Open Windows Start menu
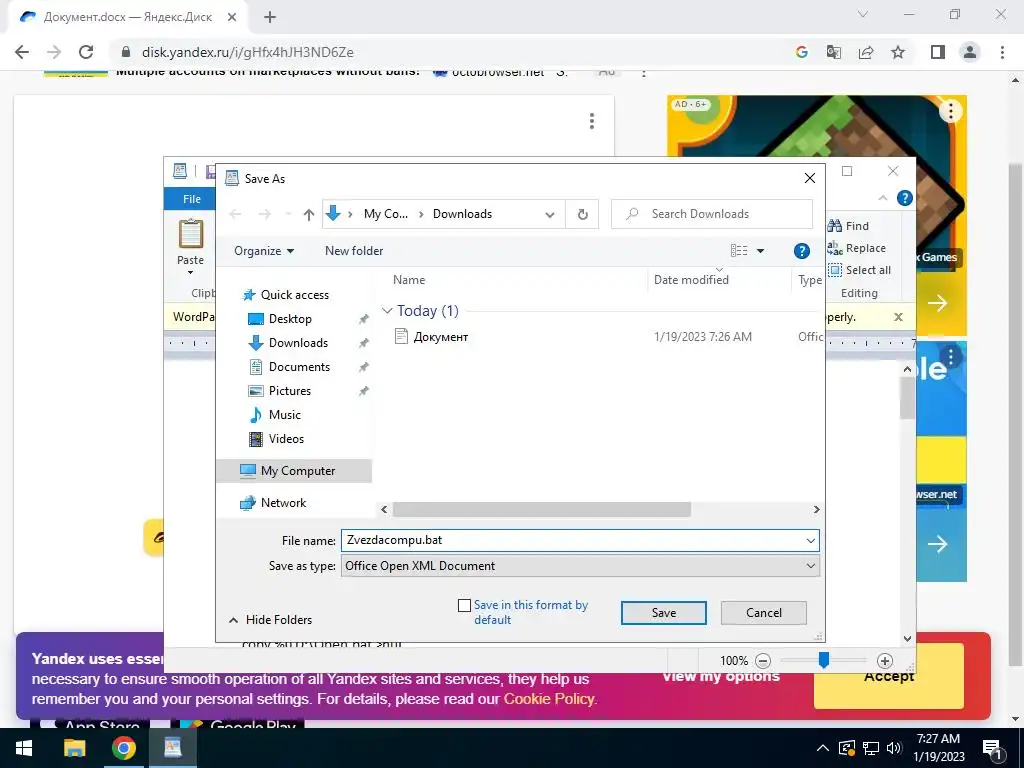1024x768 pixels. point(24,748)
